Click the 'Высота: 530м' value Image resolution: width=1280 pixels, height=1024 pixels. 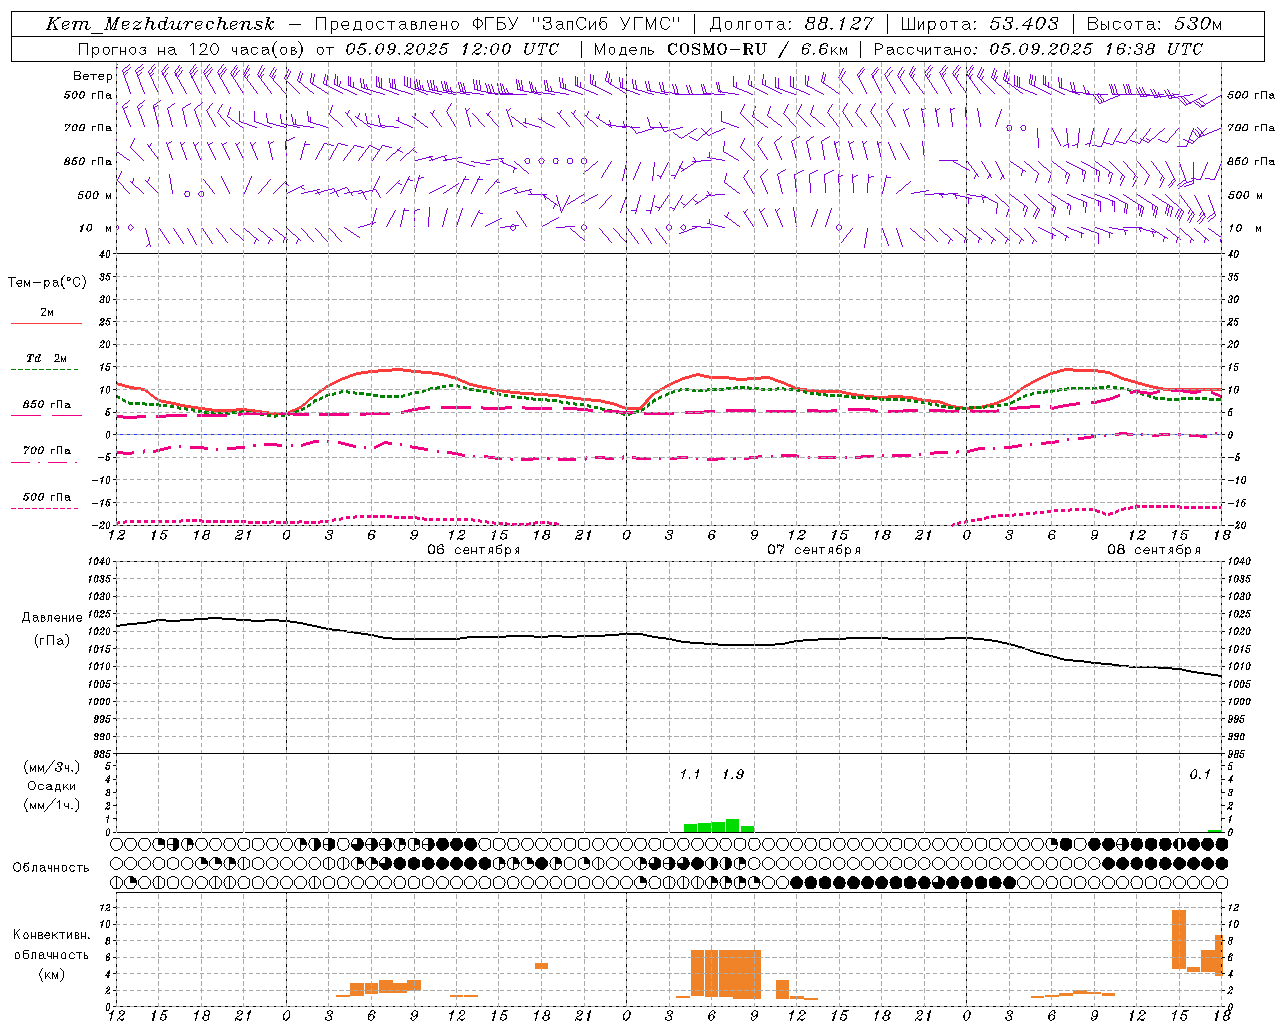(x=1154, y=24)
